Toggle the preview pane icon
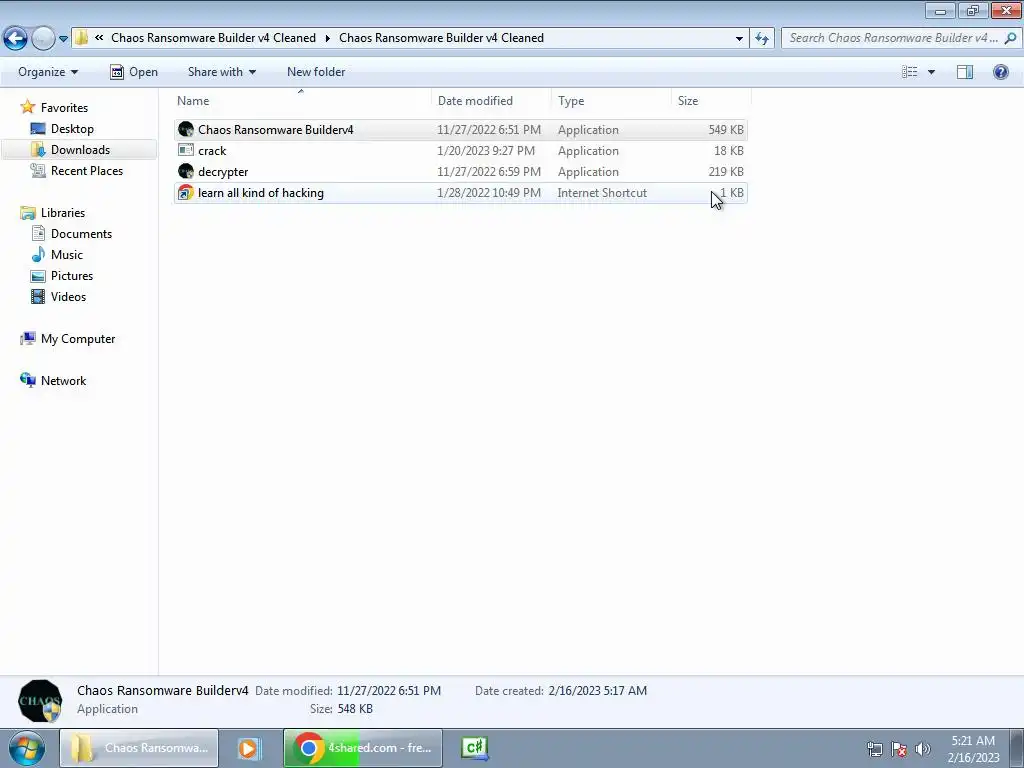Screen dimensions: 1024x768 965,72
